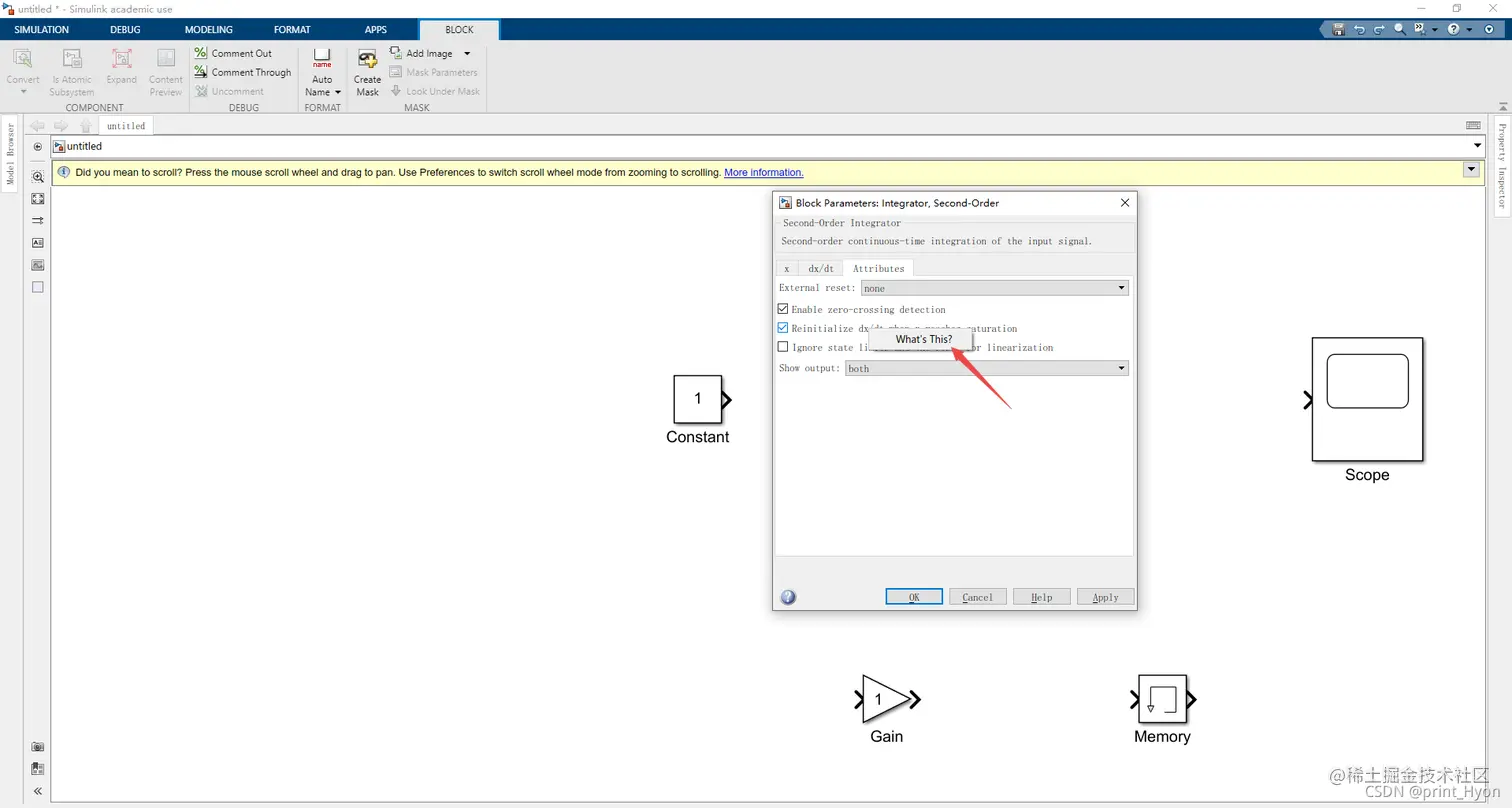
Task: Expand the yellow notification bar dropdown
Action: 1470,170
